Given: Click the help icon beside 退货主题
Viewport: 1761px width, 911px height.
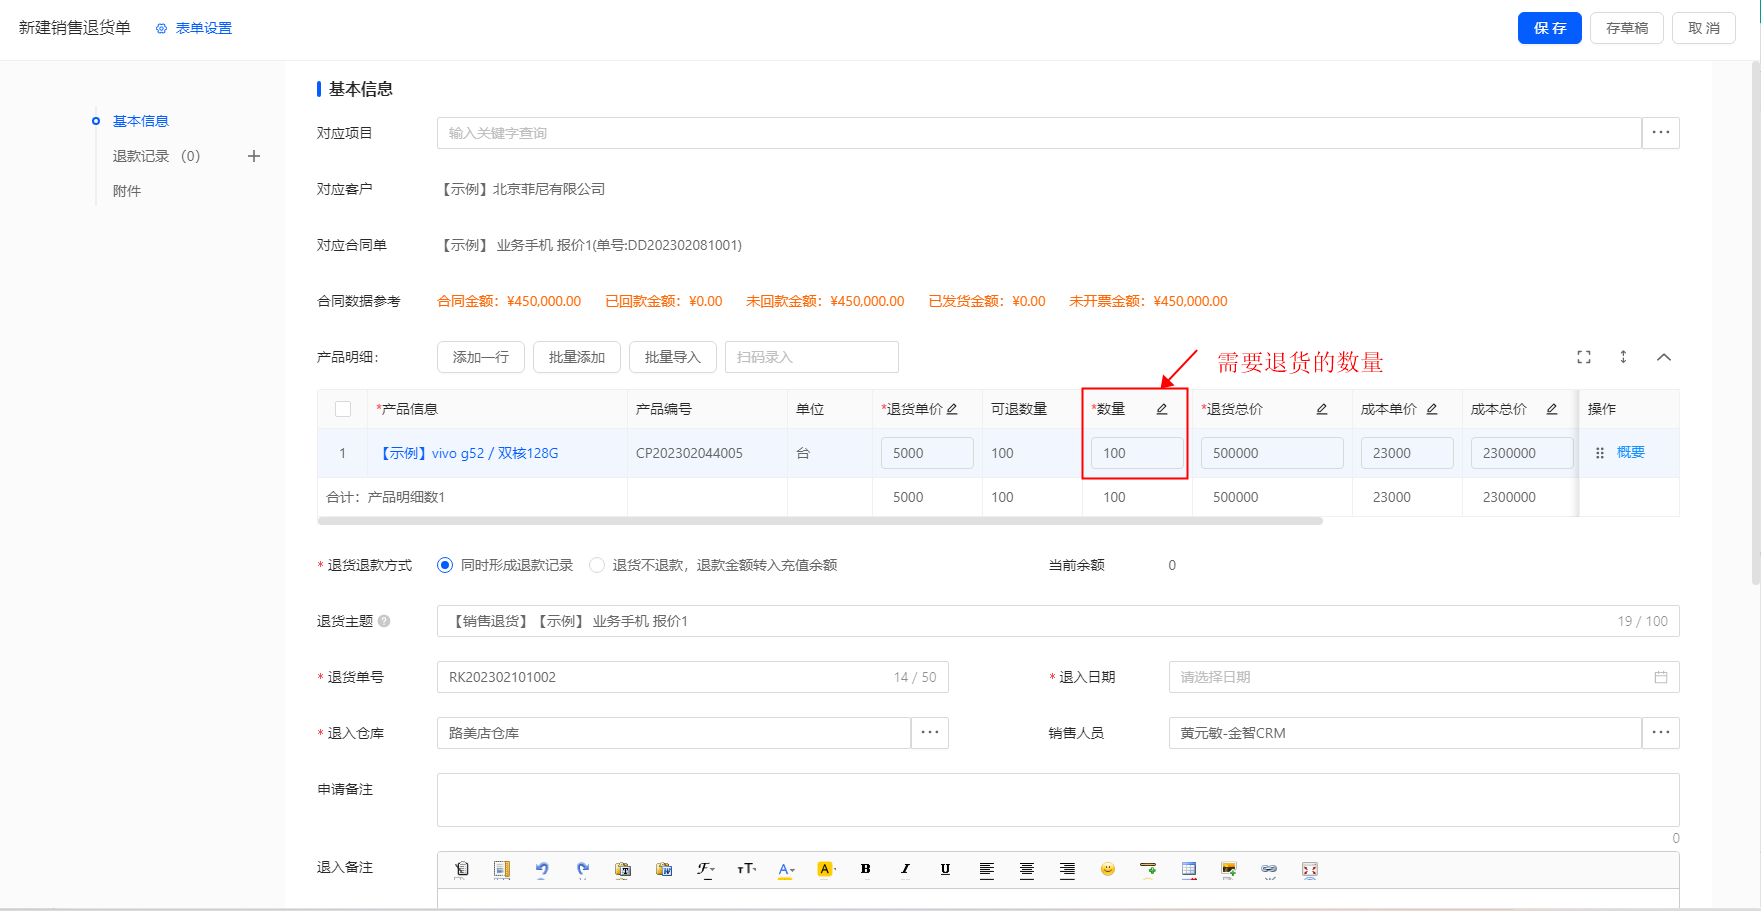Looking at the screenshot, I should [384, 621].
